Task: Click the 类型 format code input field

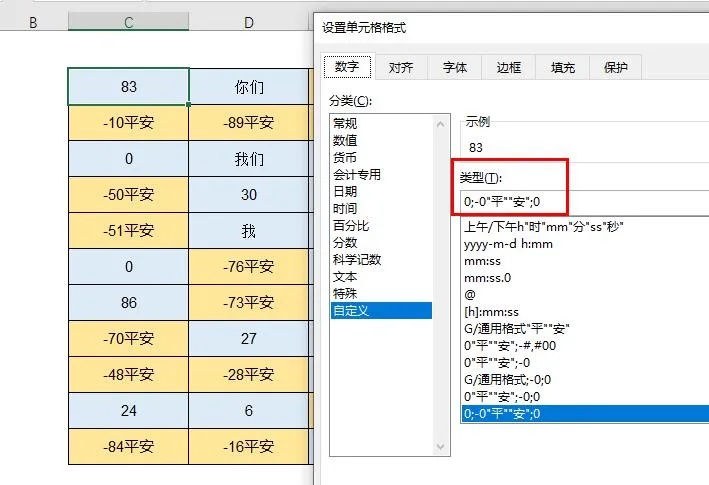Action: point(585,202)
